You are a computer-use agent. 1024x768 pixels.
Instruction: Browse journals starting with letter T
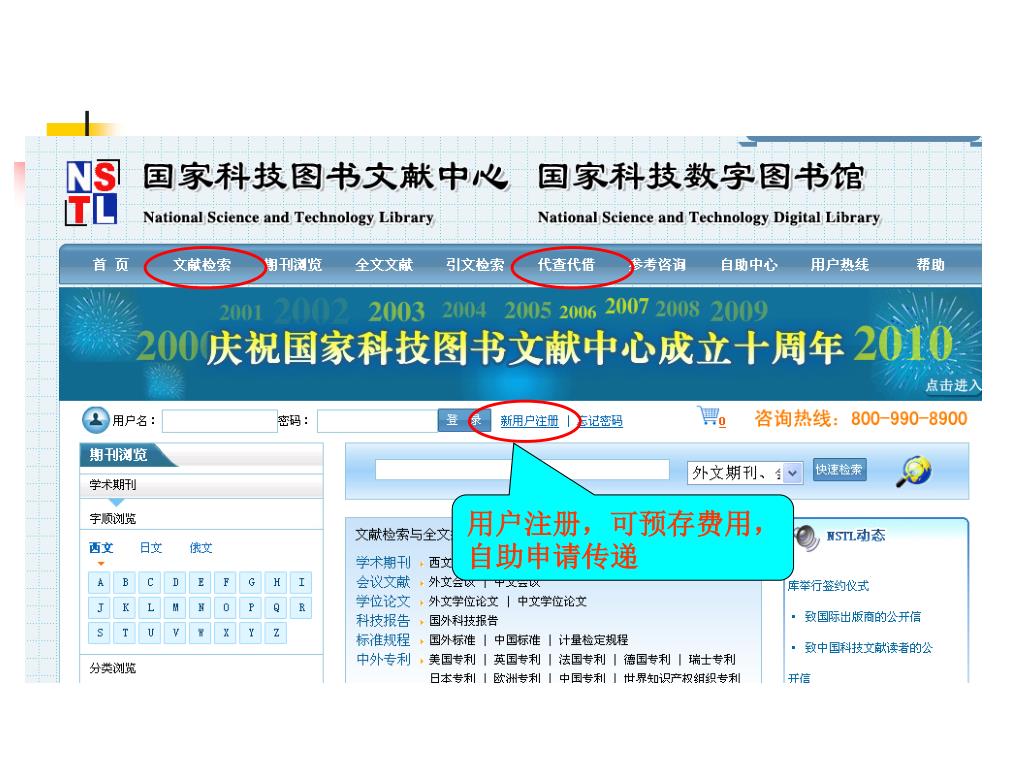(125, 633)
